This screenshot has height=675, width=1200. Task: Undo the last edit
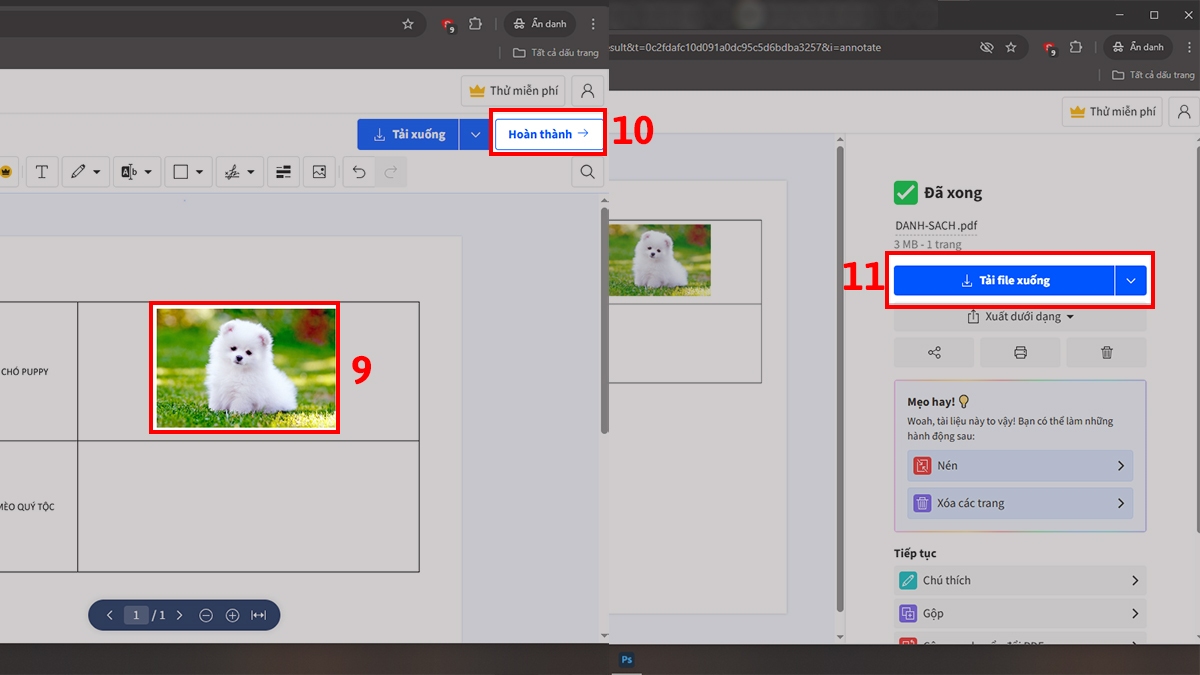pos(359,172)
